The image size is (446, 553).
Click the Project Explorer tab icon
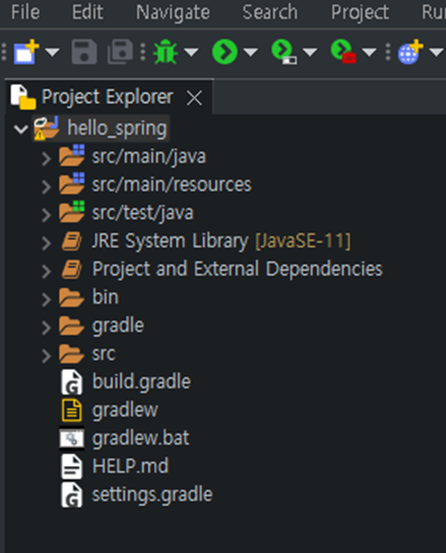pyautogui.click(x=23, y=97)
